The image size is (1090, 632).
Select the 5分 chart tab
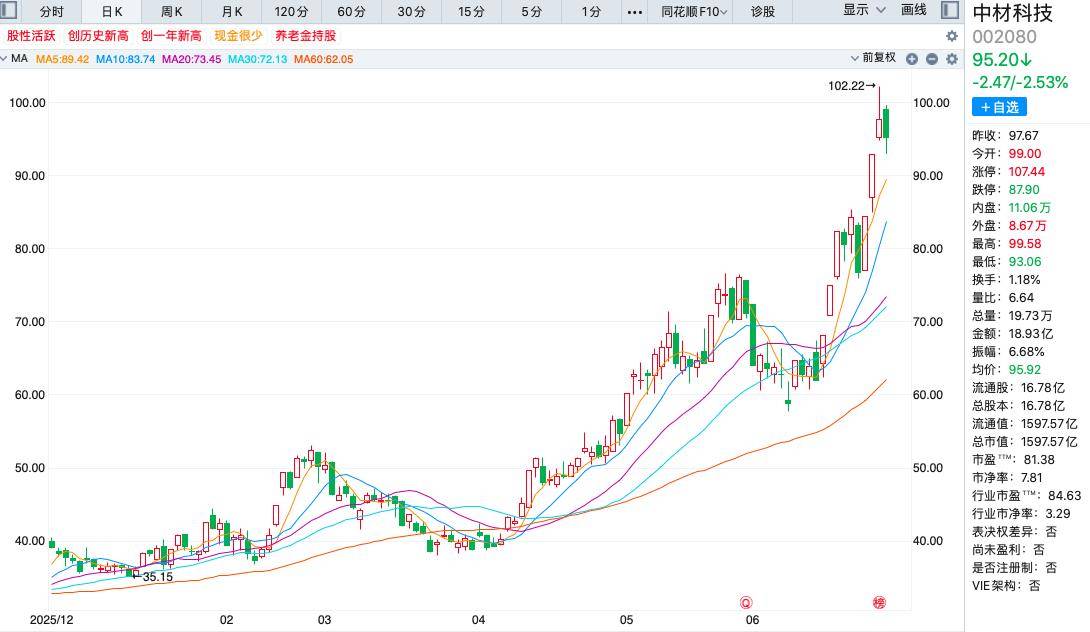pos(532,12)
